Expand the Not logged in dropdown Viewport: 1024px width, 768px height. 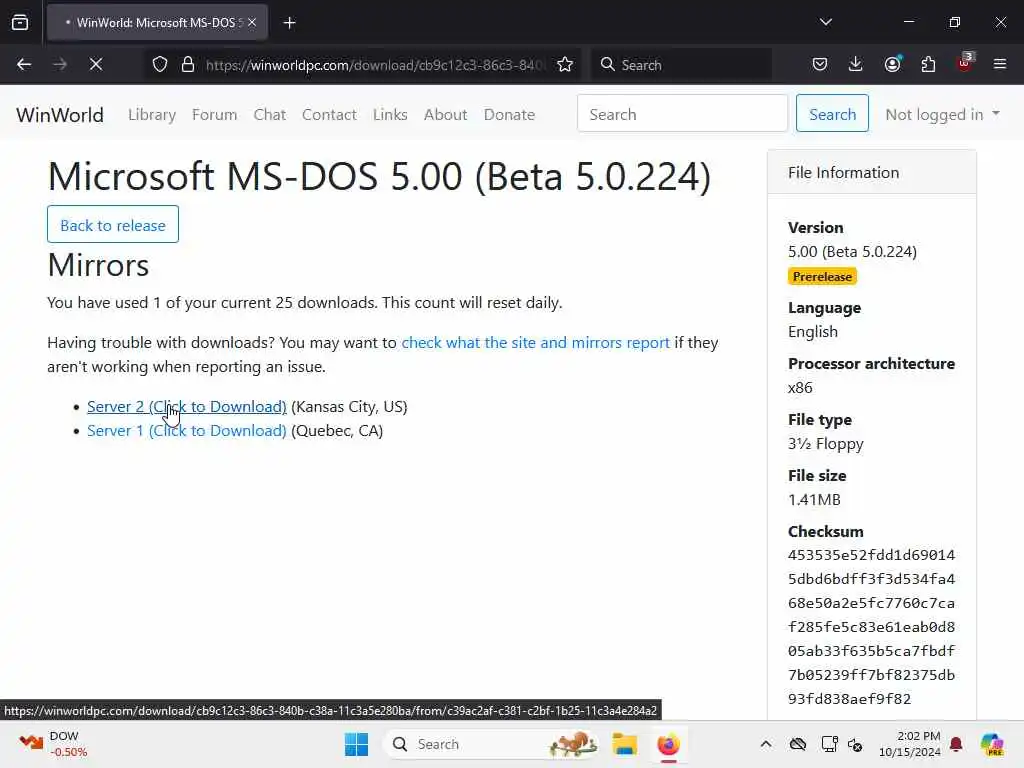[x=942, y=114]
